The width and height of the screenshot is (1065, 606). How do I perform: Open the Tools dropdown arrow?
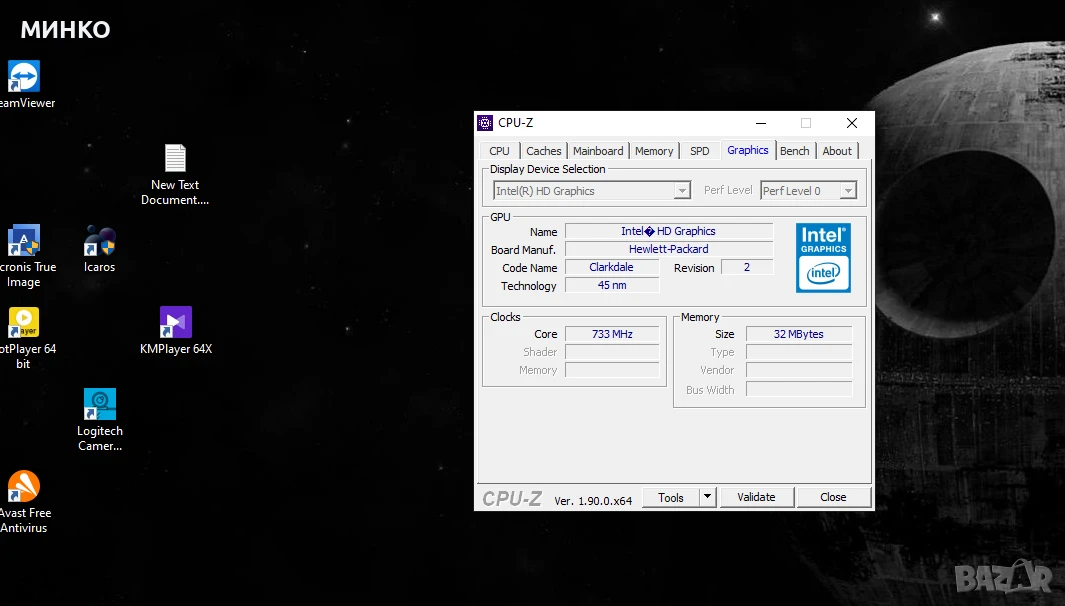coord(707,497)
